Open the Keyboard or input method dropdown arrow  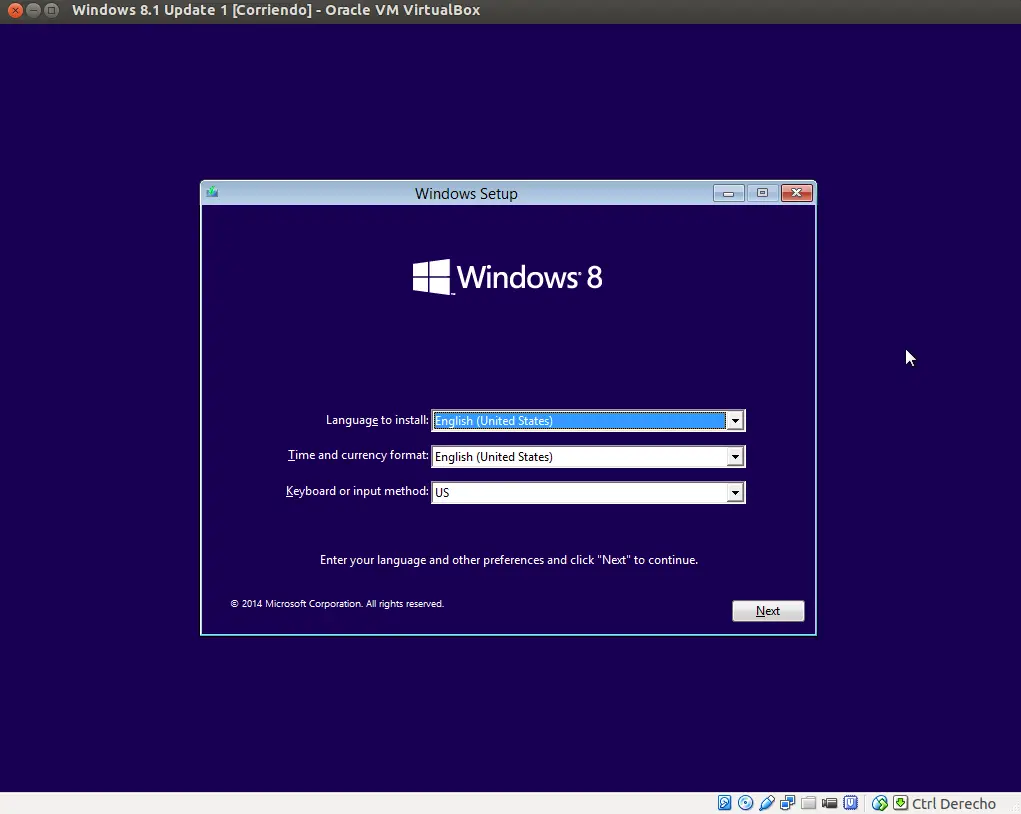click(734, 492)
